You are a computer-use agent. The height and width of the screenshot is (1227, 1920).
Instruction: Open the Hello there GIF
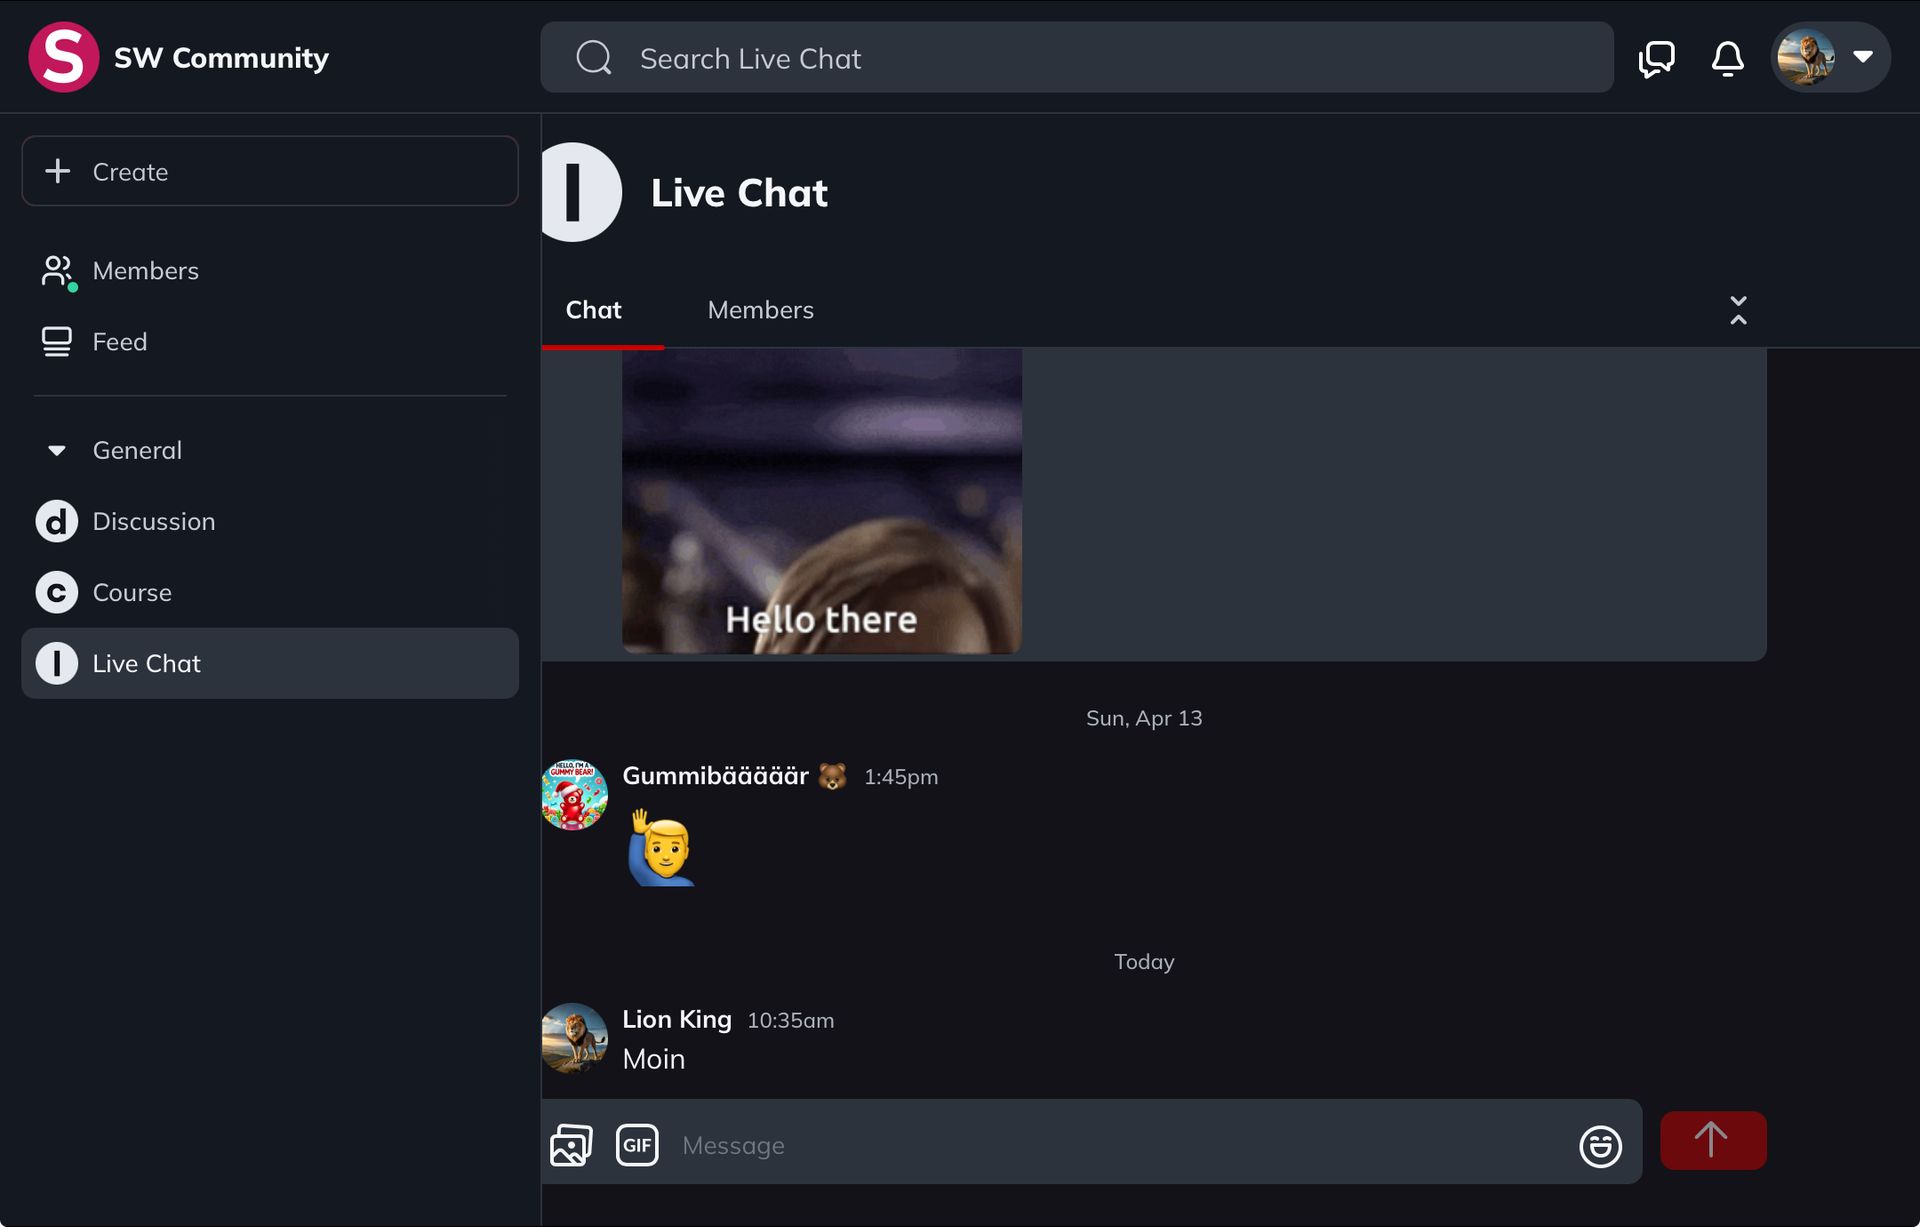[821, 500]
